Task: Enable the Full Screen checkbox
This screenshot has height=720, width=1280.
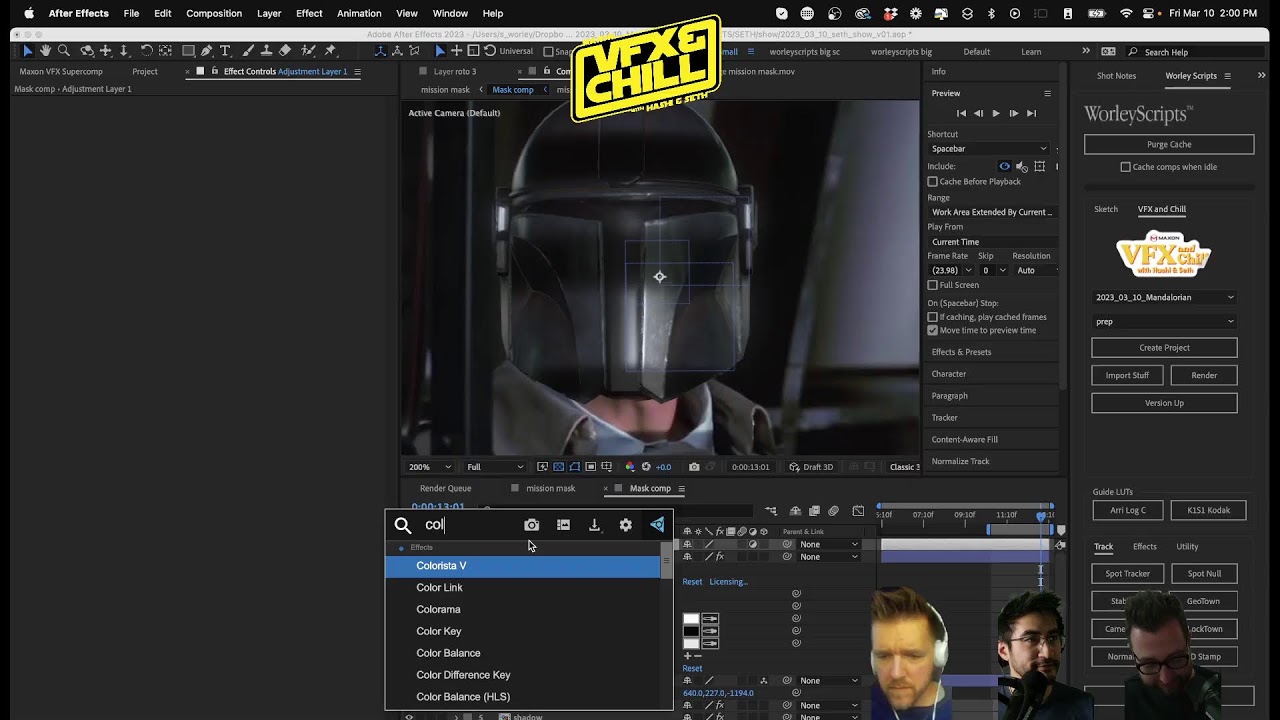Action: tap(933, 285)
